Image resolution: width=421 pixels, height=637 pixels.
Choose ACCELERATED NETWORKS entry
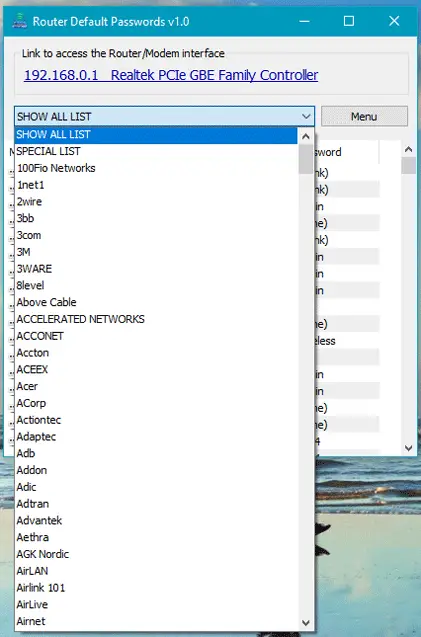click(x=156, y=319)
